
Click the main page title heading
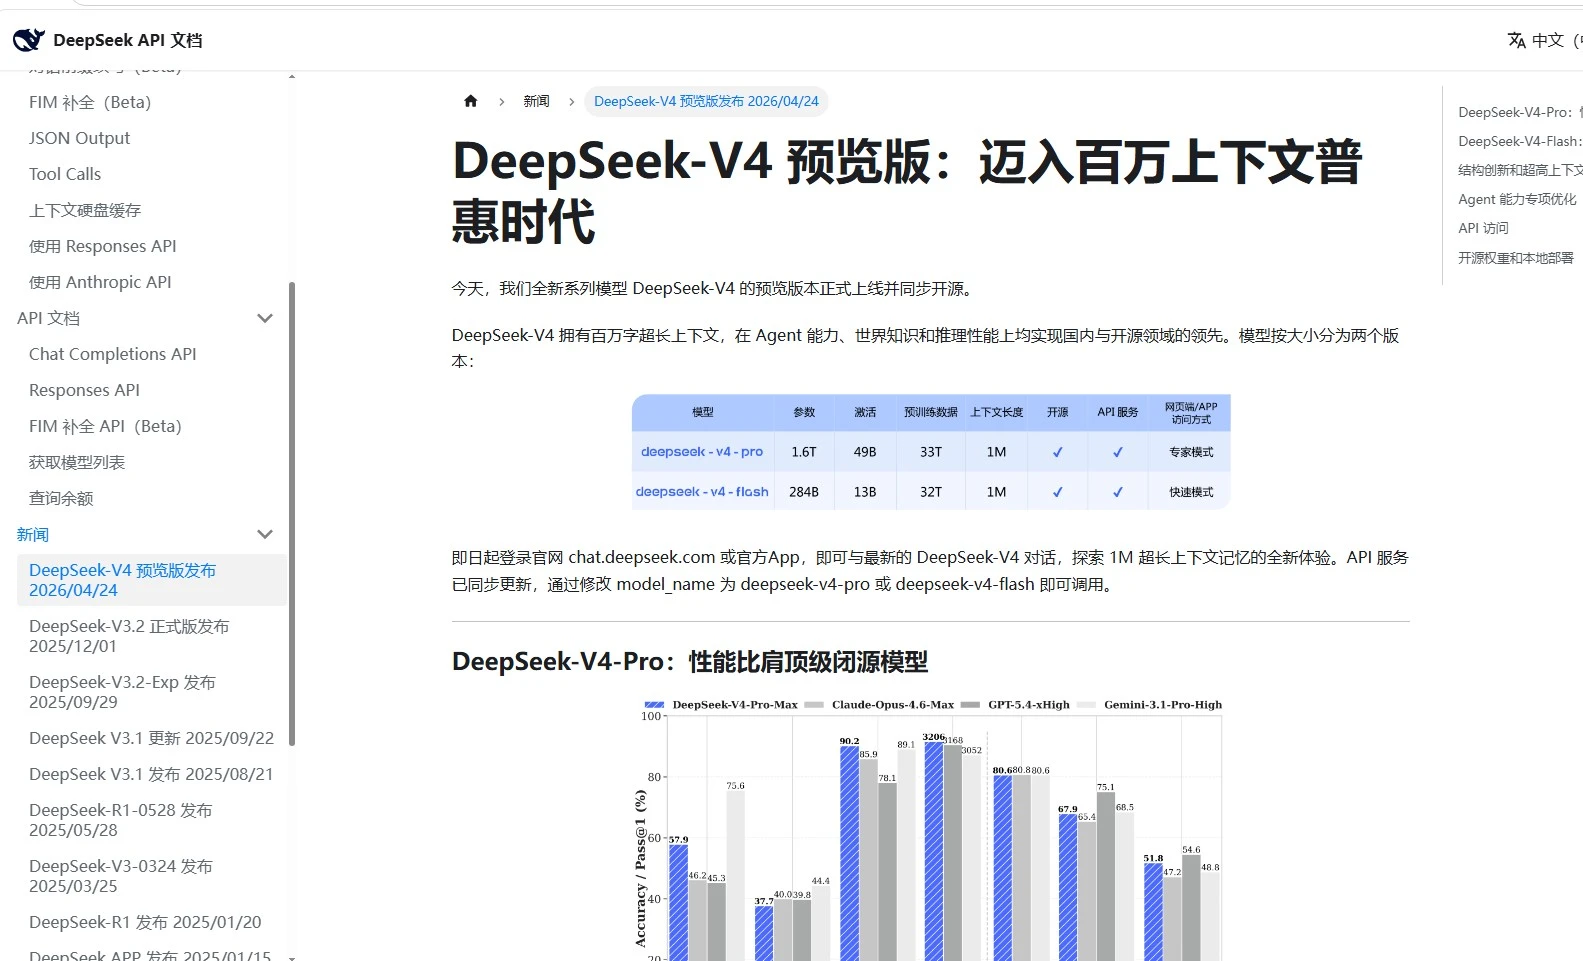click(907, 191)
